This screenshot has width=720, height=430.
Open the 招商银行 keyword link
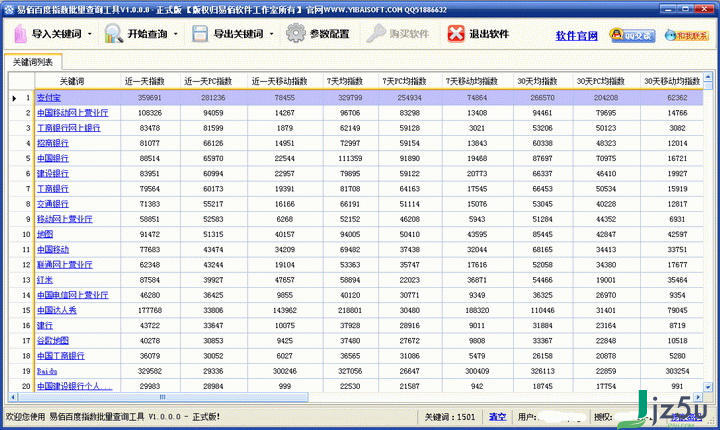53,143
